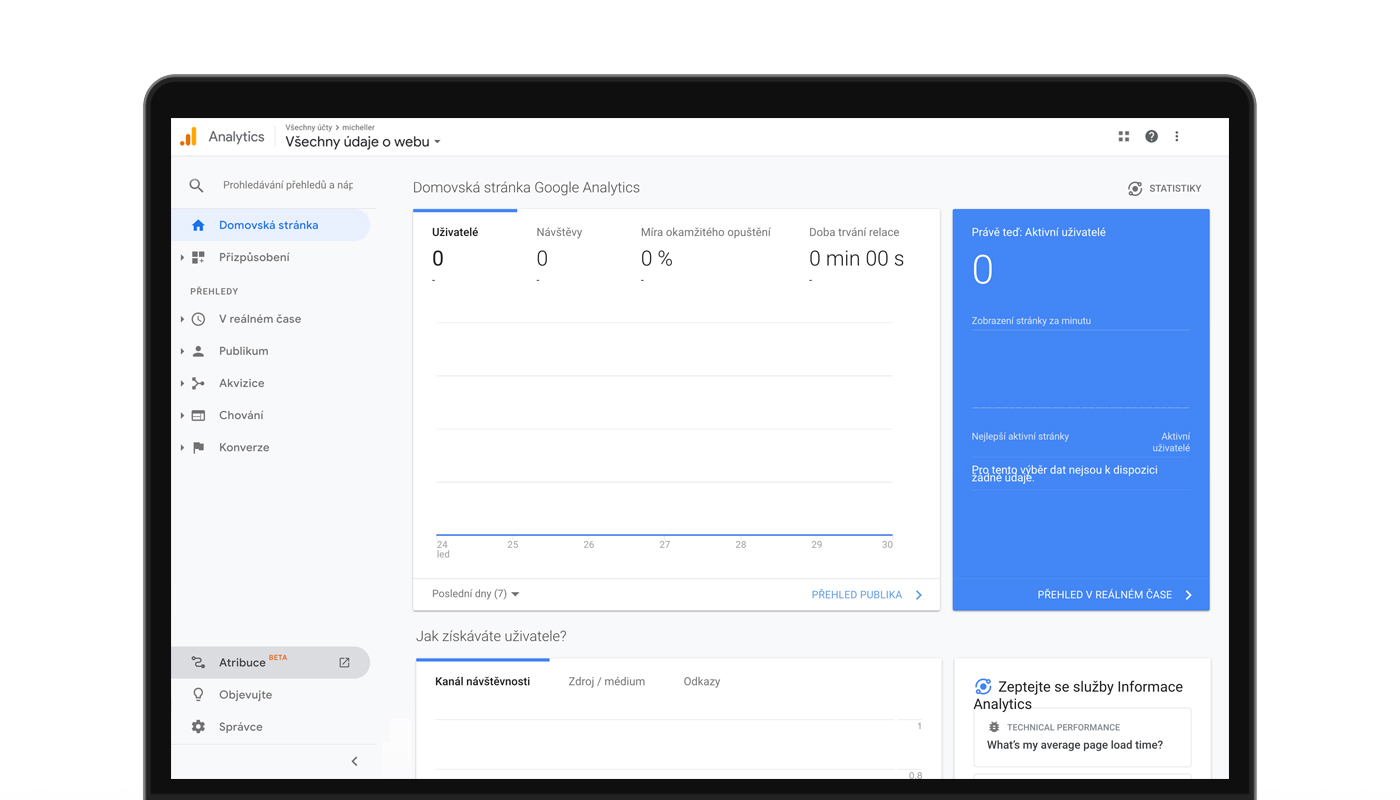Click the Konverze flag icon

(x=198, y=447)
